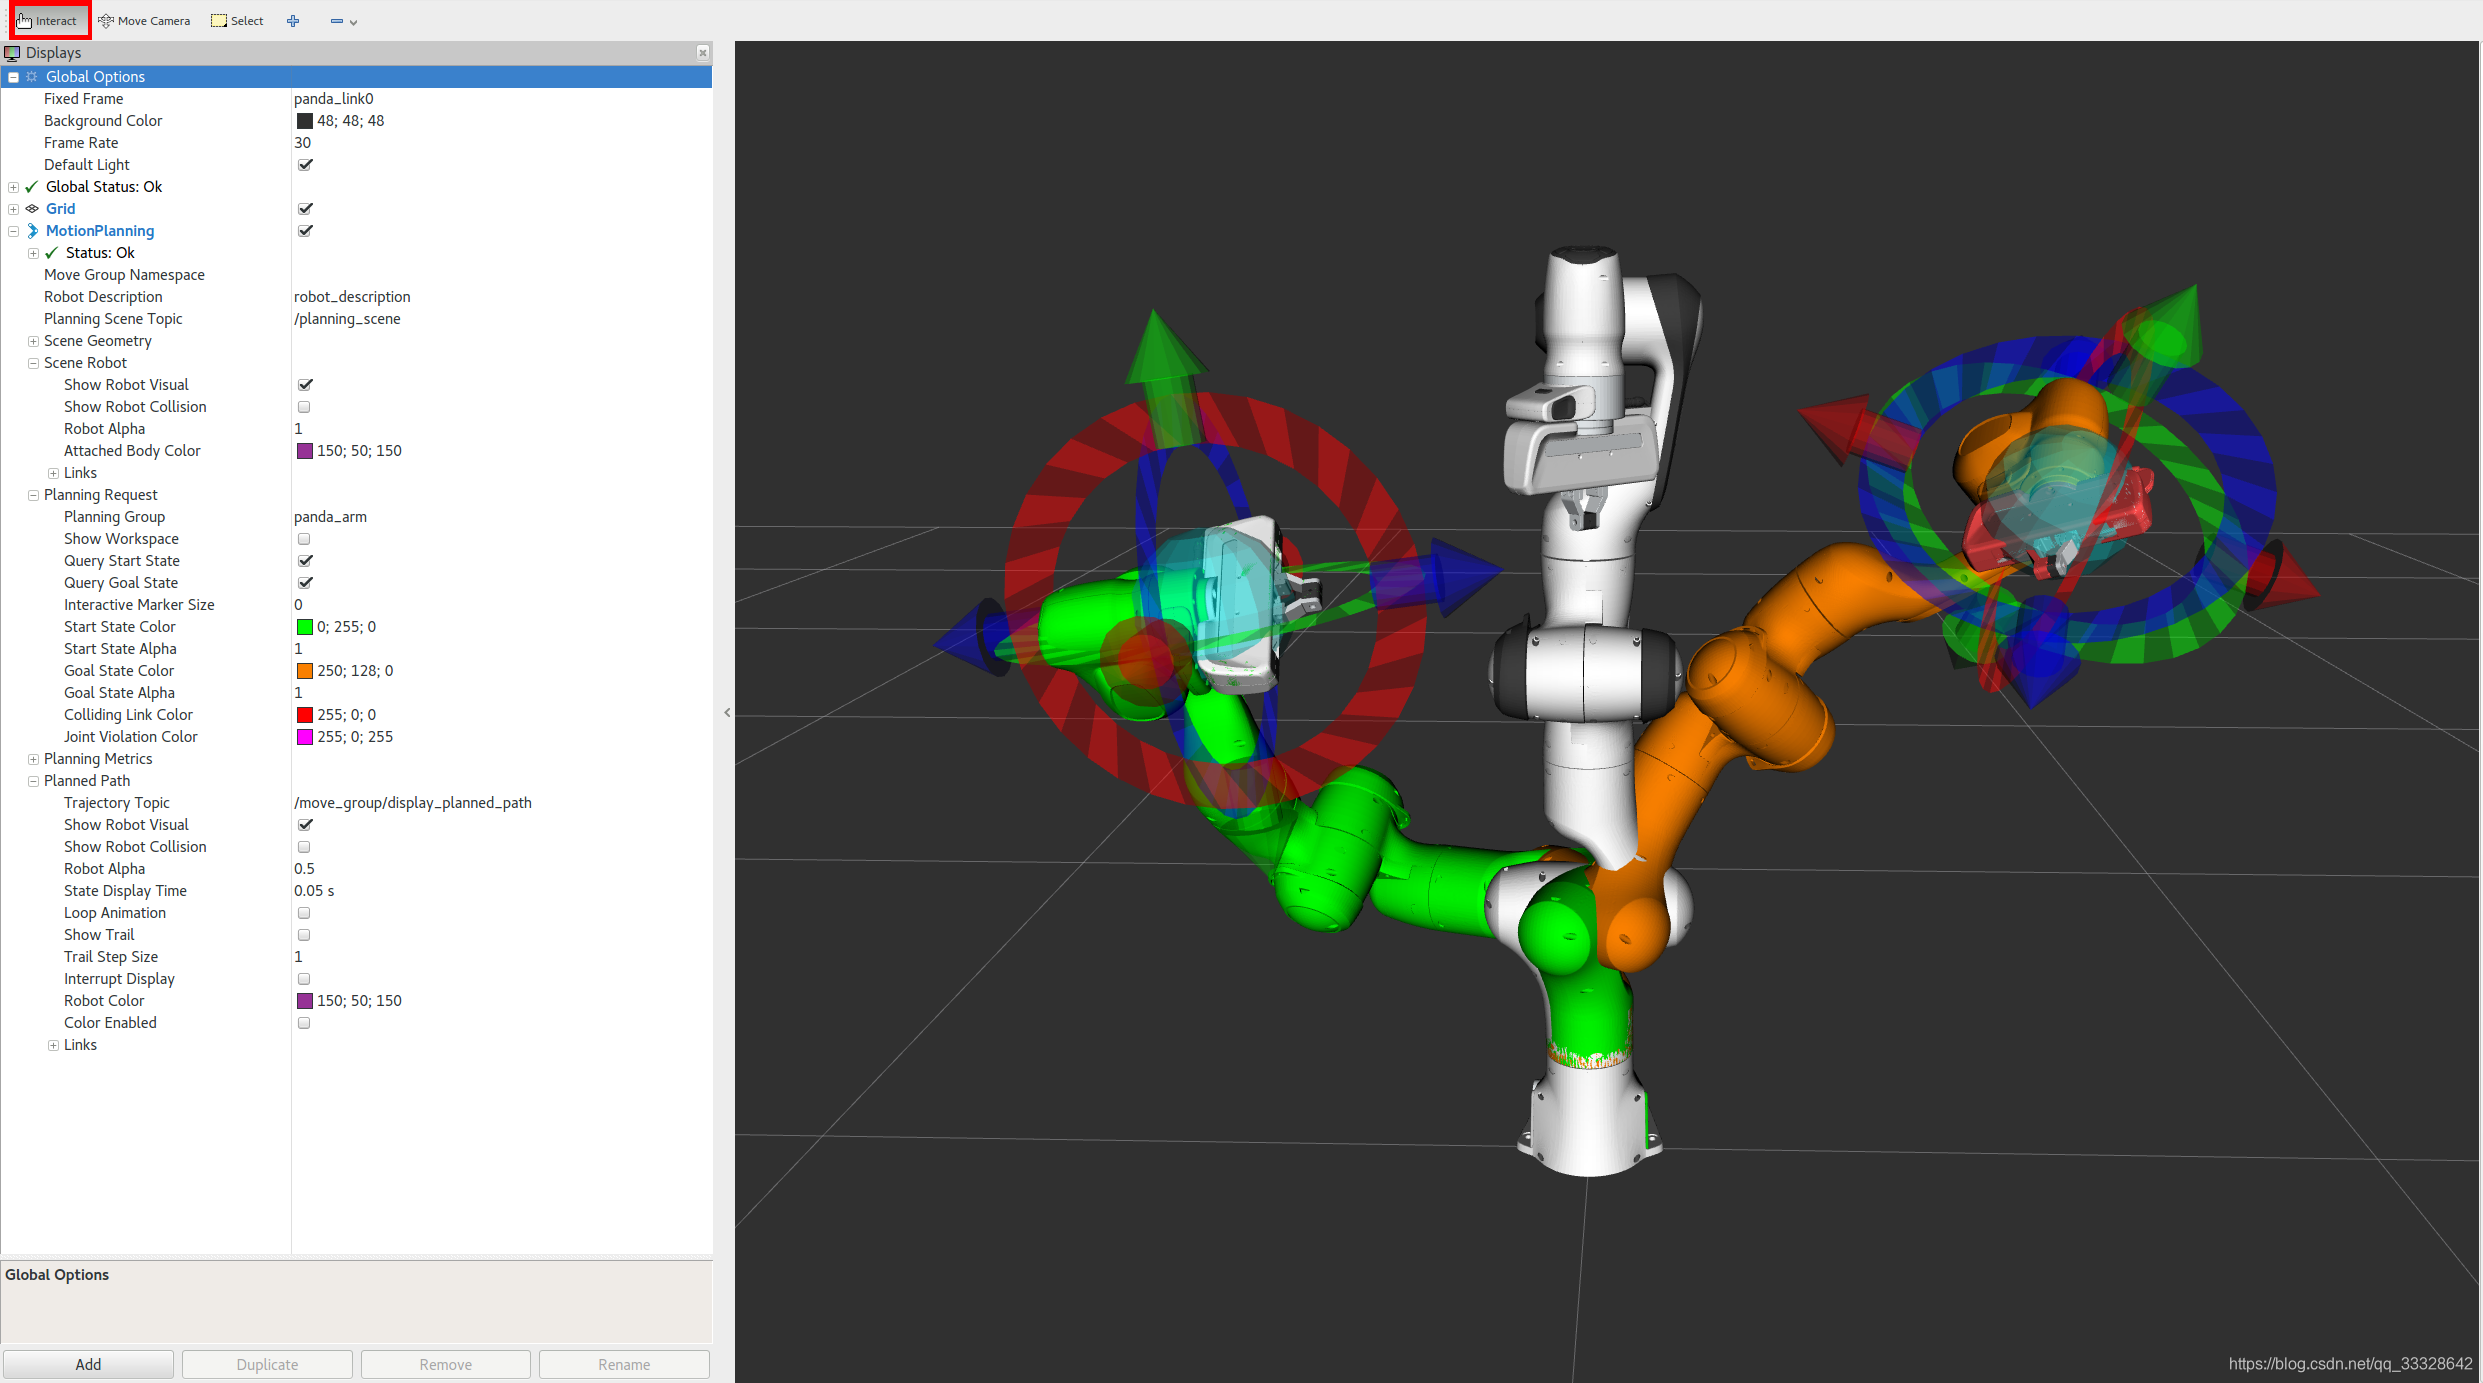Select the Global Options tree row
Screen dimensions: 2483x1383
coord(95,77)
